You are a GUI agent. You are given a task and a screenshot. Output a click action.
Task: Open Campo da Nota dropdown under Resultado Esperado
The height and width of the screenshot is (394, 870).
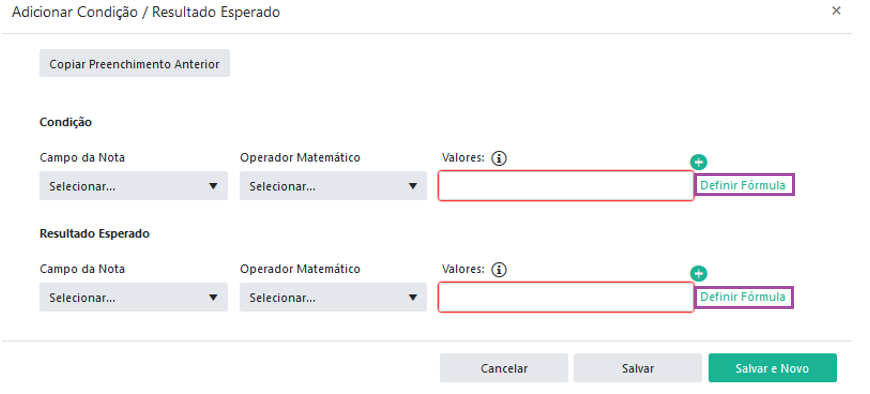(x=134, y=297)
